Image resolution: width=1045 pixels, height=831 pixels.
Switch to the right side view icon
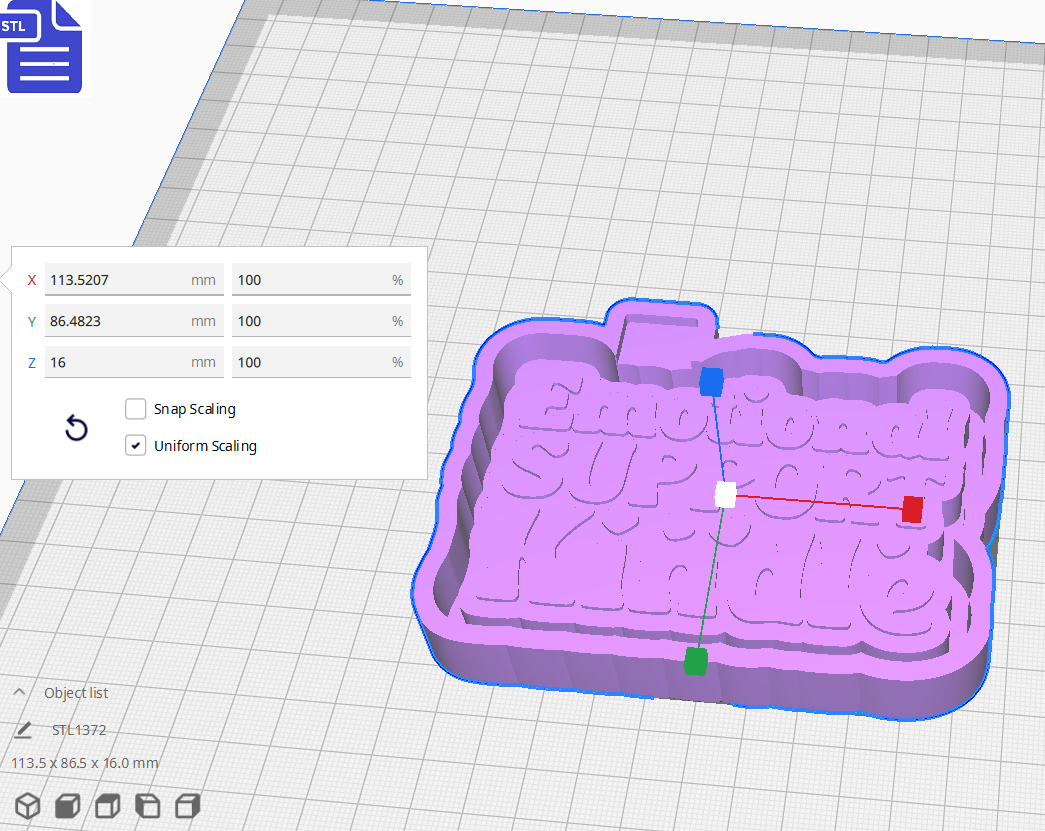point(187,805)
